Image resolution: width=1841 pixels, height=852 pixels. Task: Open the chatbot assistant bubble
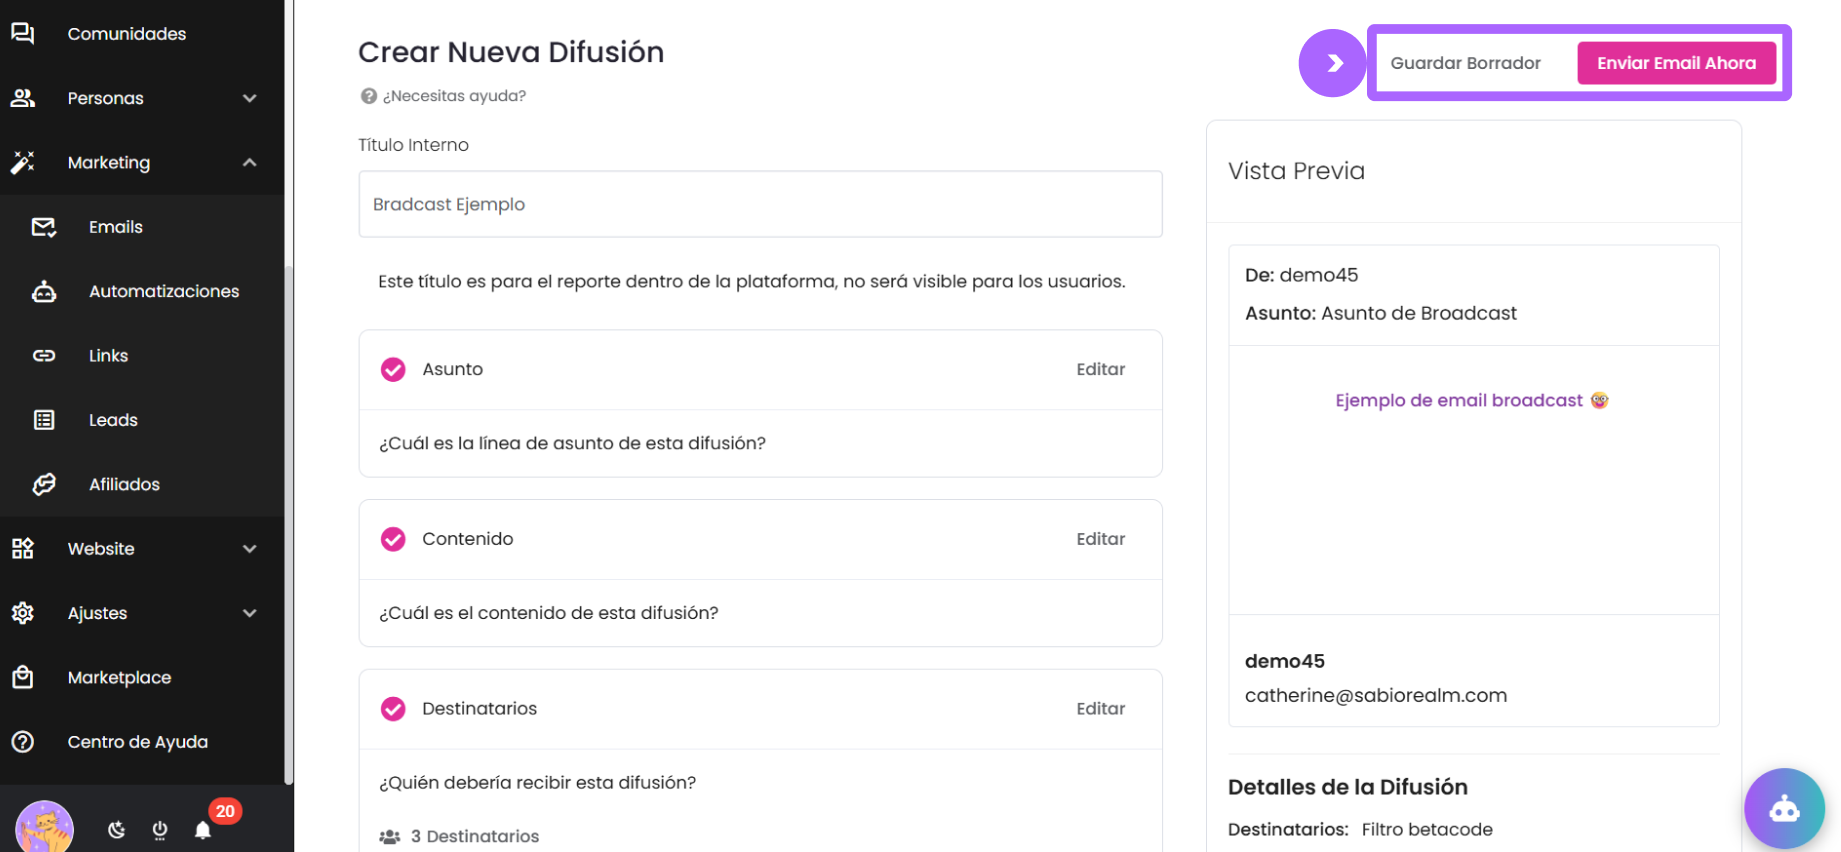[x=1783, y=808]
